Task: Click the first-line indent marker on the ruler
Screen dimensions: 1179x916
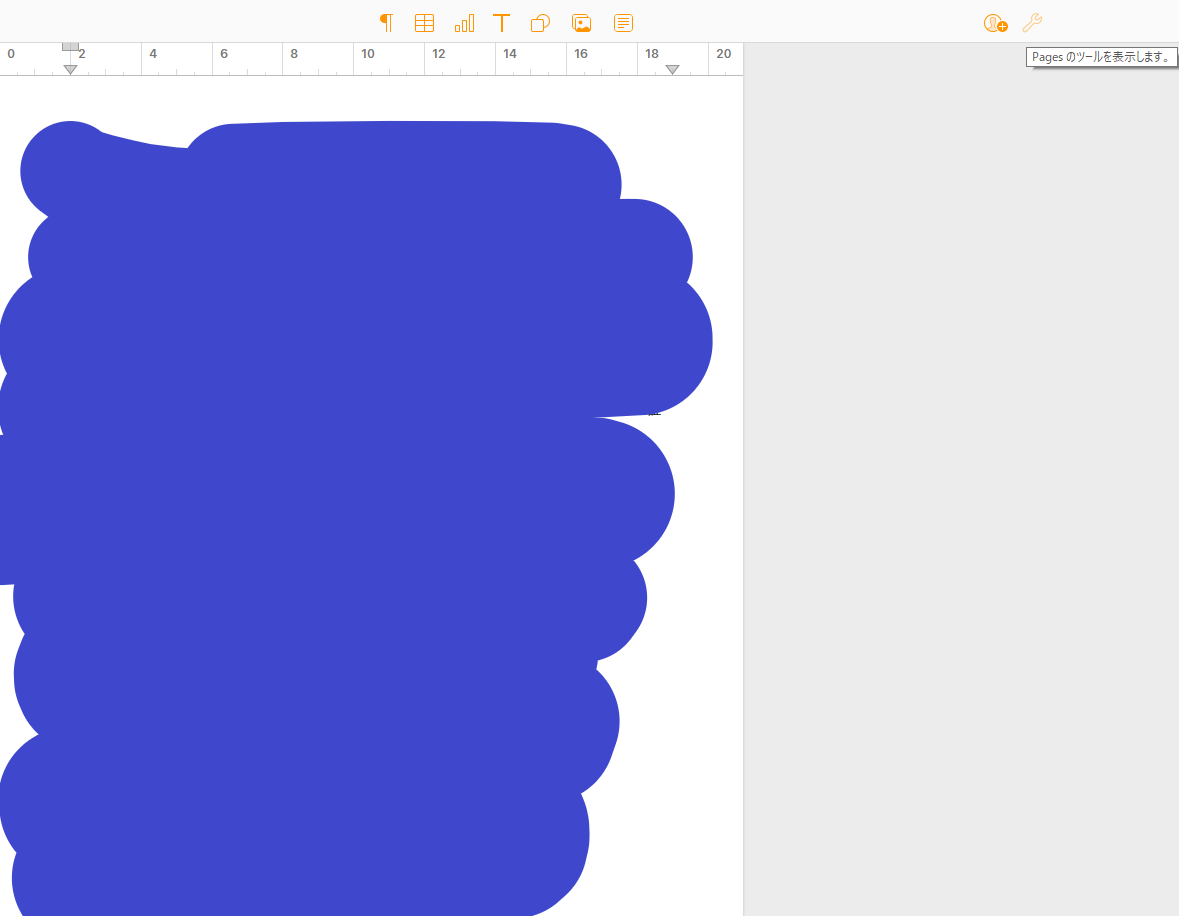Action: [x=70, y=46]
